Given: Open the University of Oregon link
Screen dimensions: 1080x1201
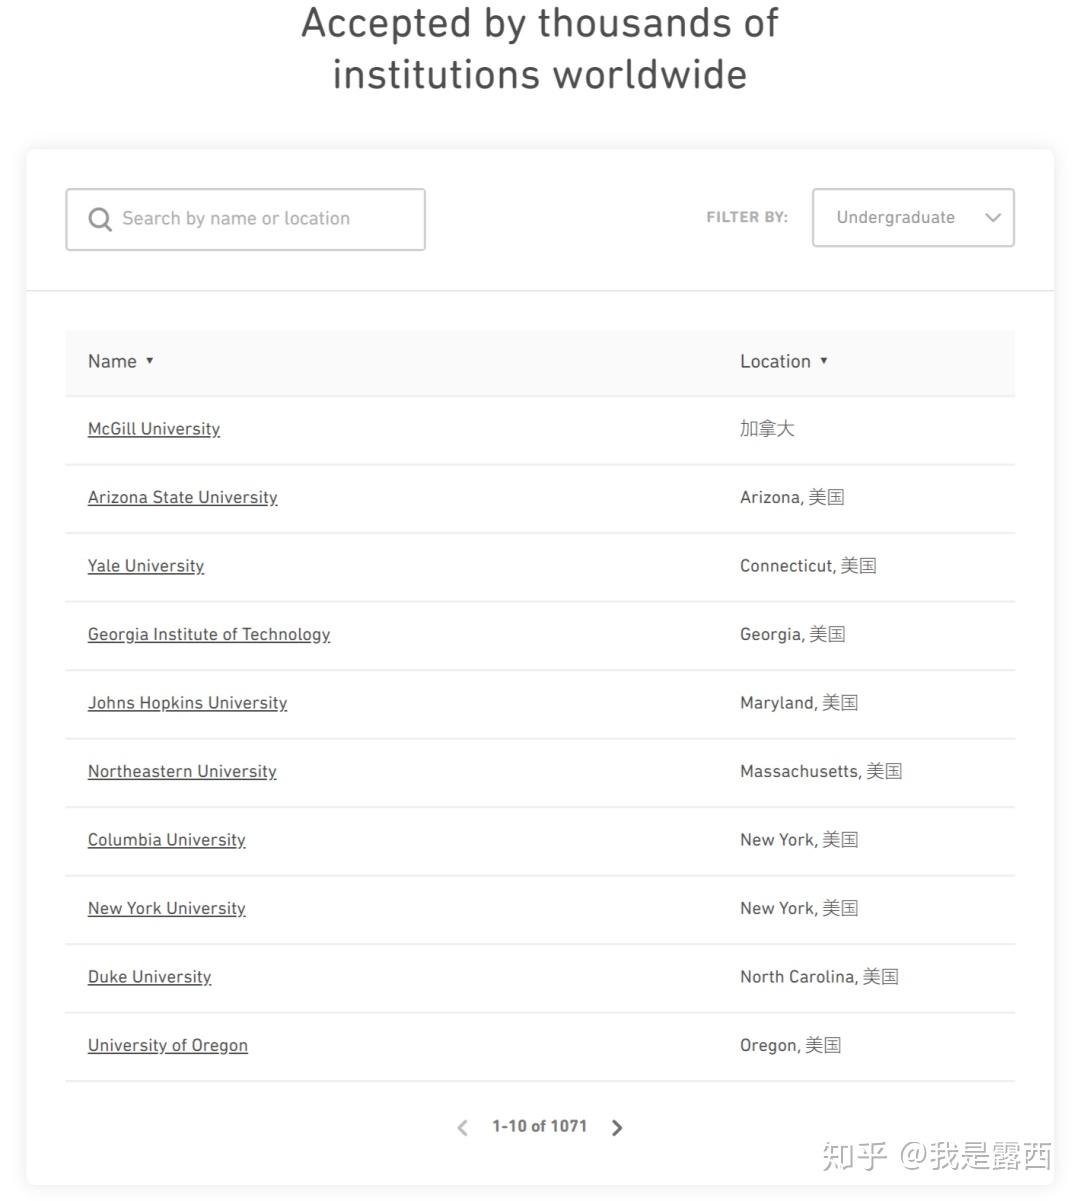Looking at the screenshot, I should point(168,1045).
